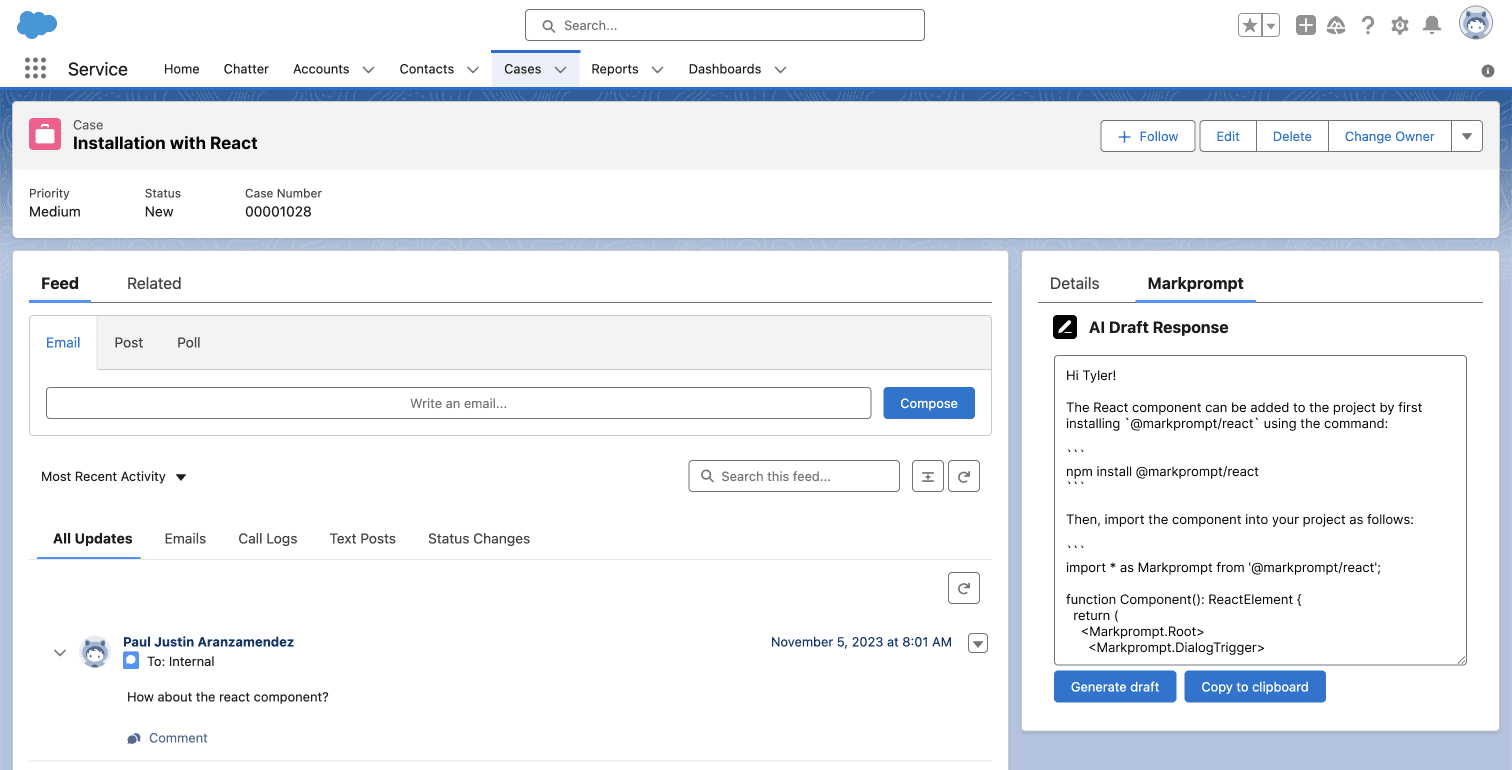
Task: Click the Edit case button
Action: point(1228,137)
